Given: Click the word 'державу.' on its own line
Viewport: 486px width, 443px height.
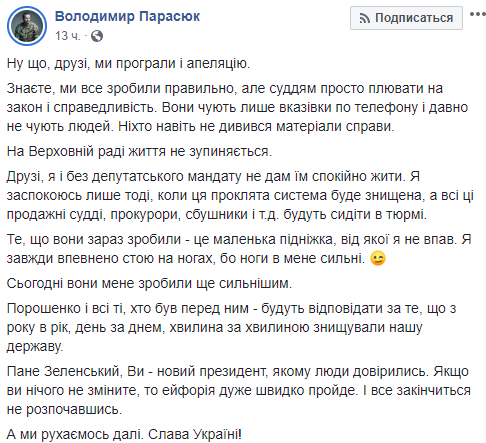Looking at the screenshot, I should coord(35,347).
